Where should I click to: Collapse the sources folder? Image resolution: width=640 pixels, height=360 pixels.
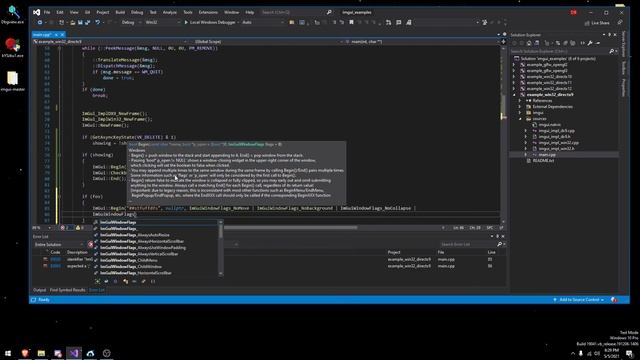coord(520,119)
